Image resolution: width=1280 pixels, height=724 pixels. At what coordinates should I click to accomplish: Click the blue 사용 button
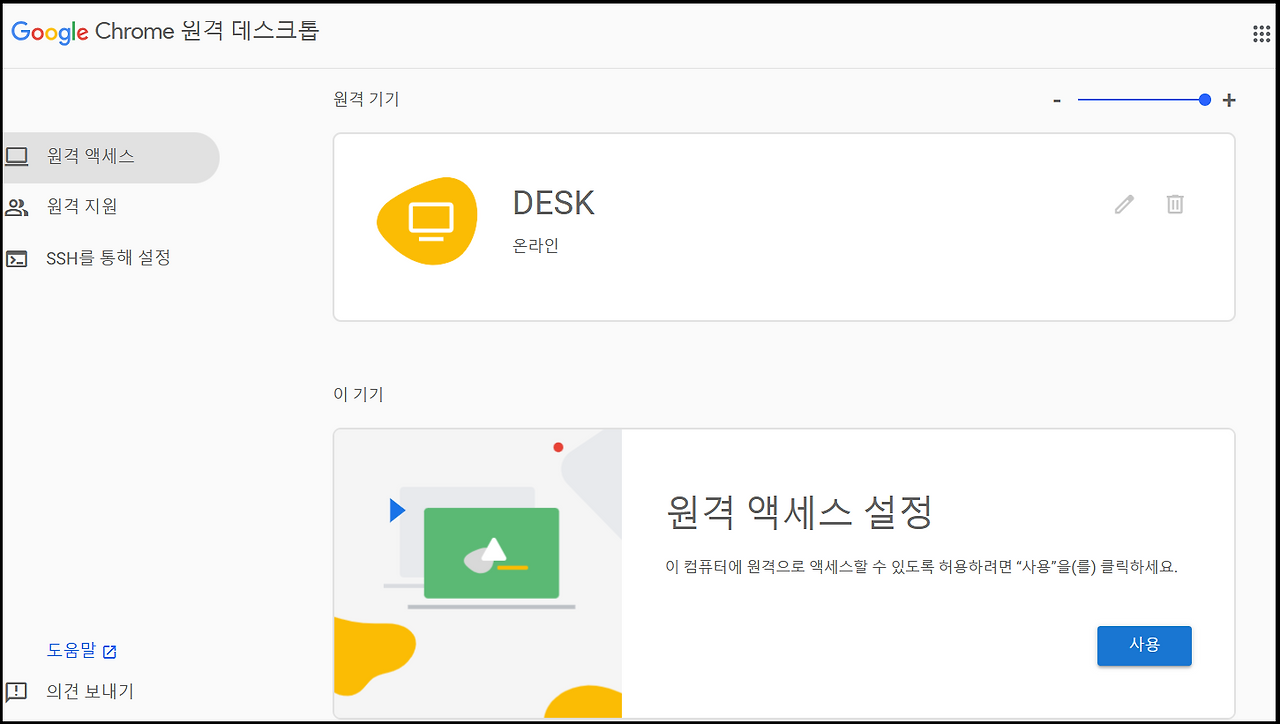pos(1144,645)
